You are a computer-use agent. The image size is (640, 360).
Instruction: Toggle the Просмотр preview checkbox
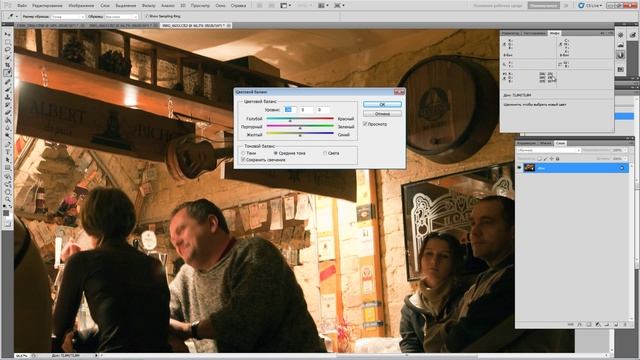pos(365,124)
